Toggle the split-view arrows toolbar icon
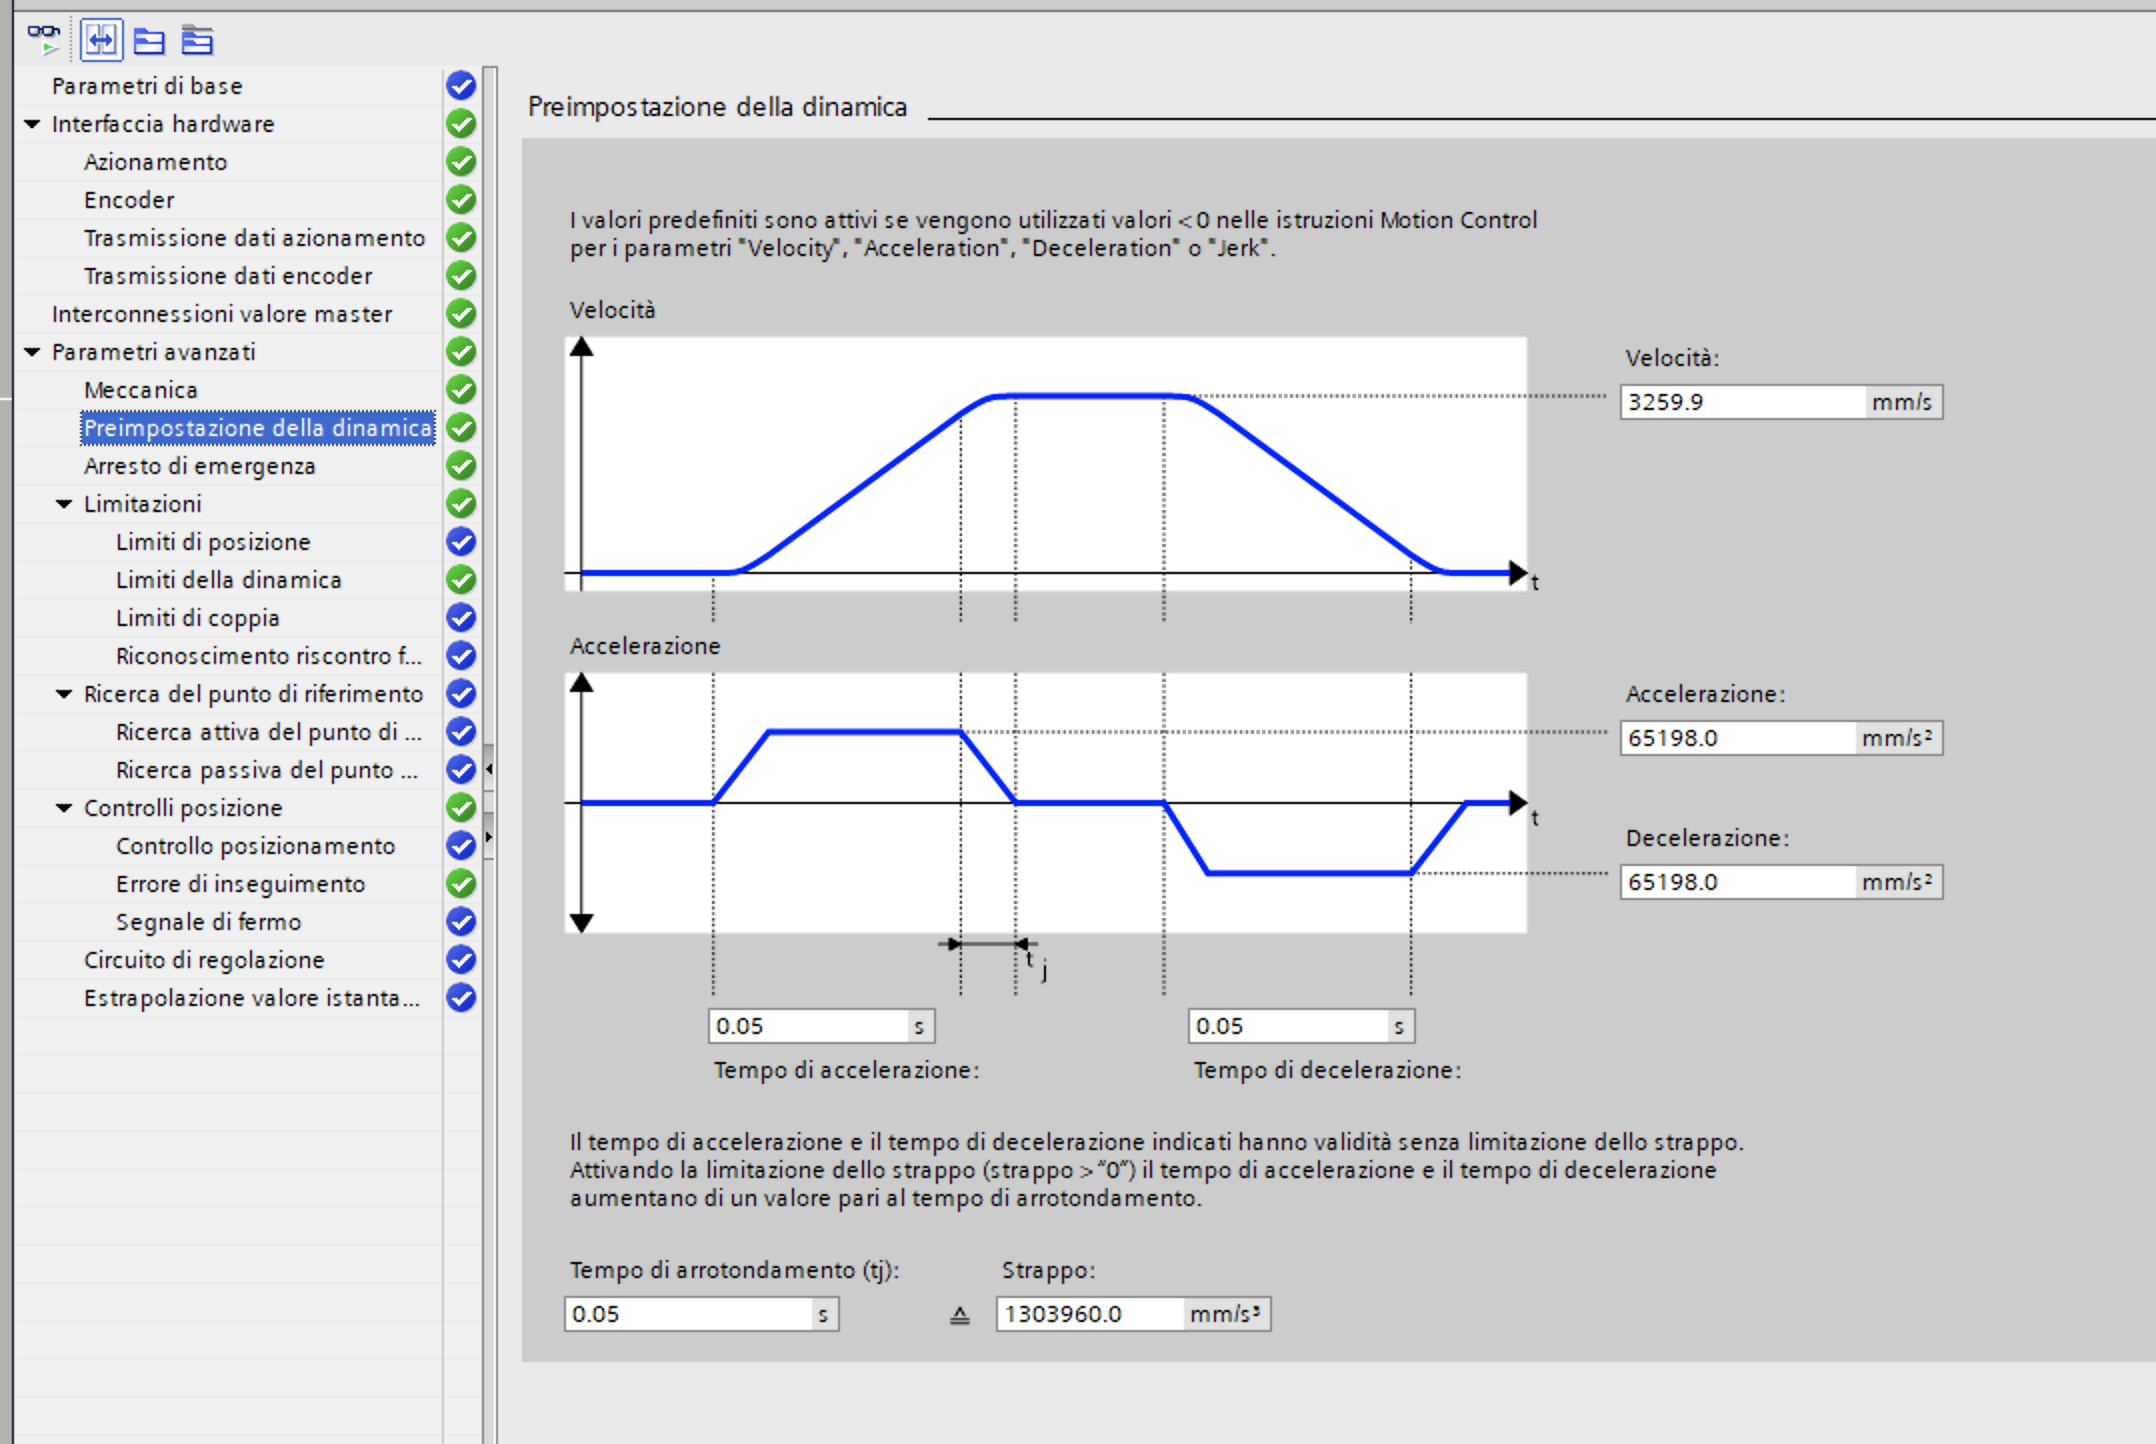Image resolution: width=2156 pixels, height=1444 pixels. pos(101,40)
